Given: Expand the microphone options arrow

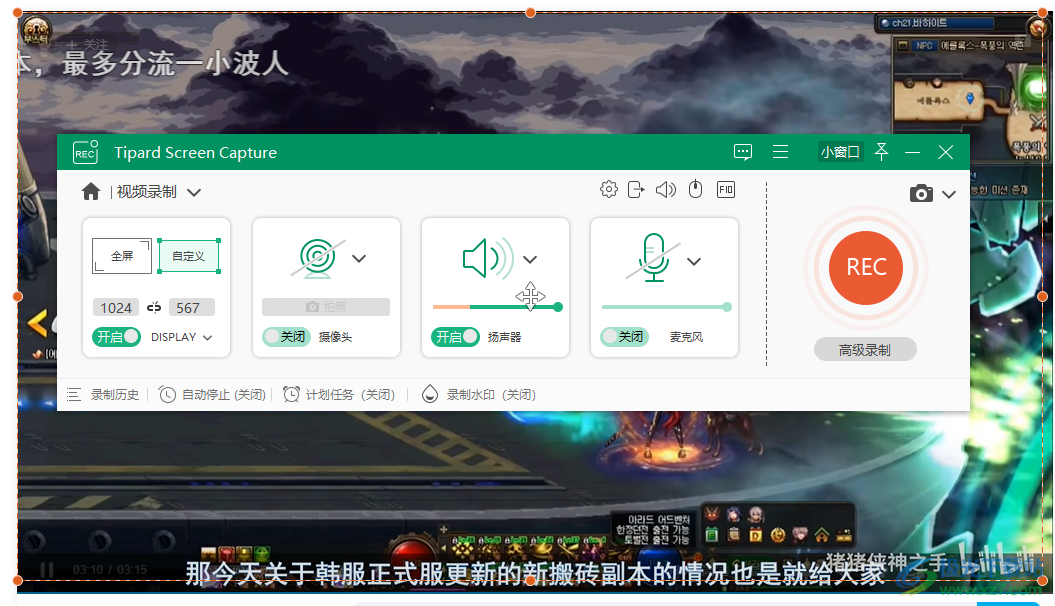Looking at the screenshot, I should [694, 262].
